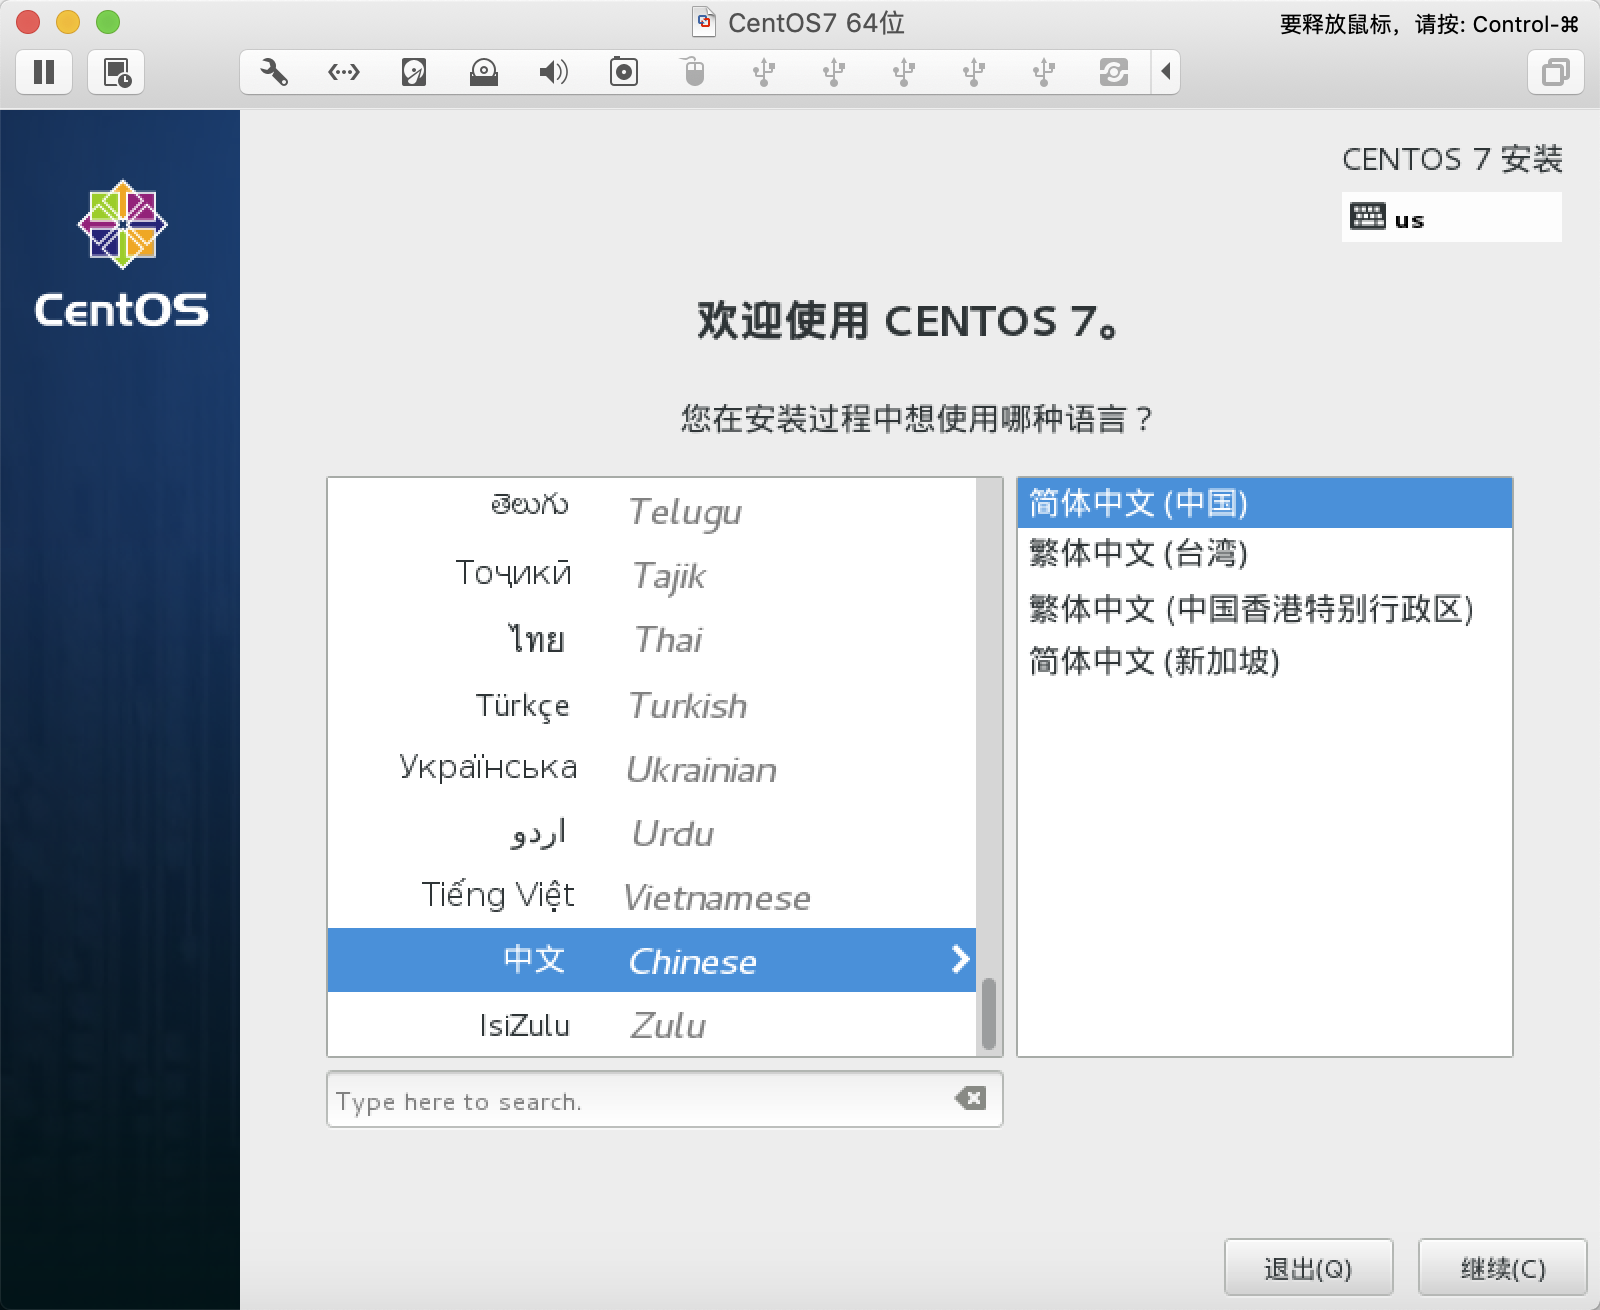
Task: Expand the Chinese language arrow
Action: pyautogui.click(x=960, y=960)
